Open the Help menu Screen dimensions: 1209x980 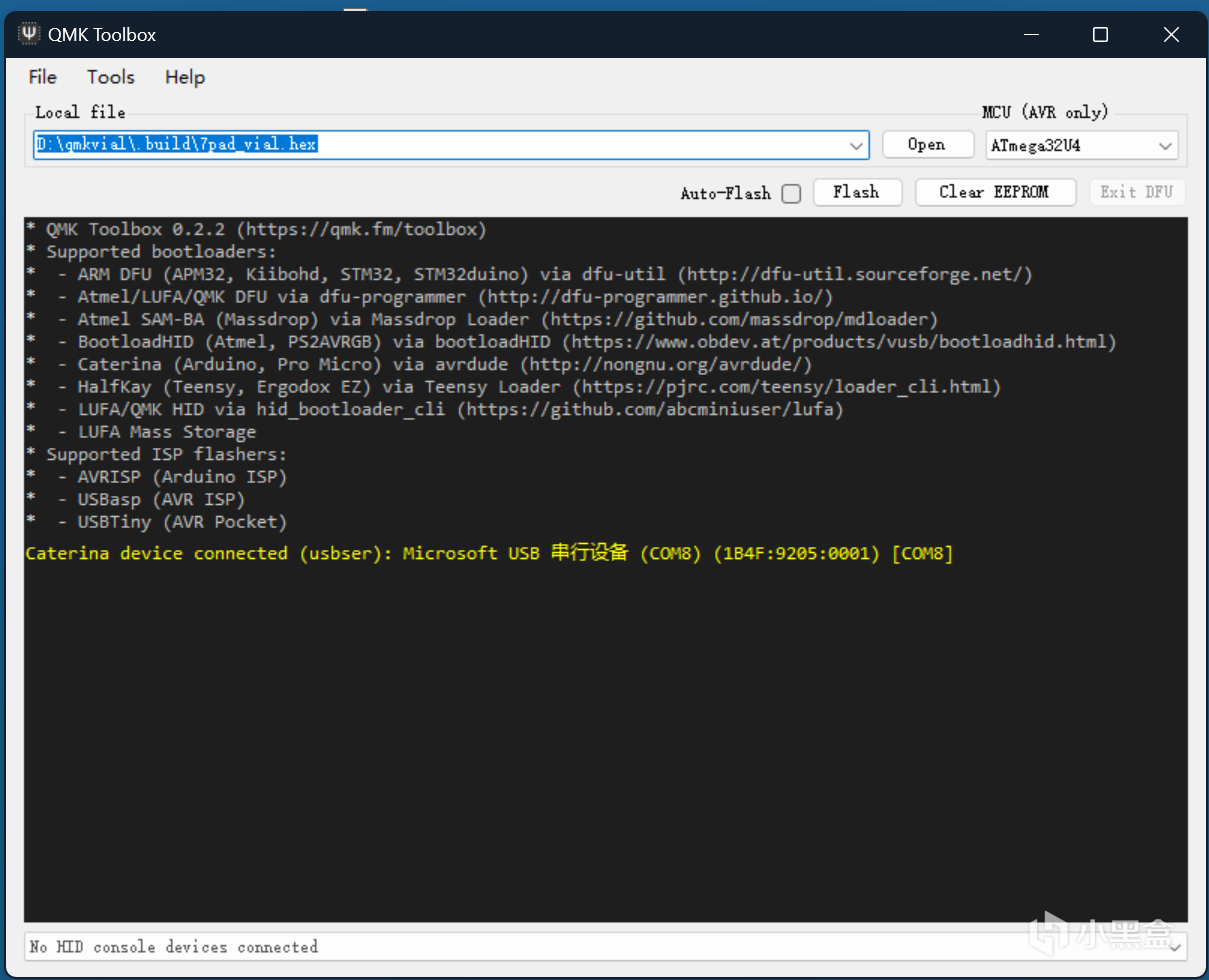[185, 77]
